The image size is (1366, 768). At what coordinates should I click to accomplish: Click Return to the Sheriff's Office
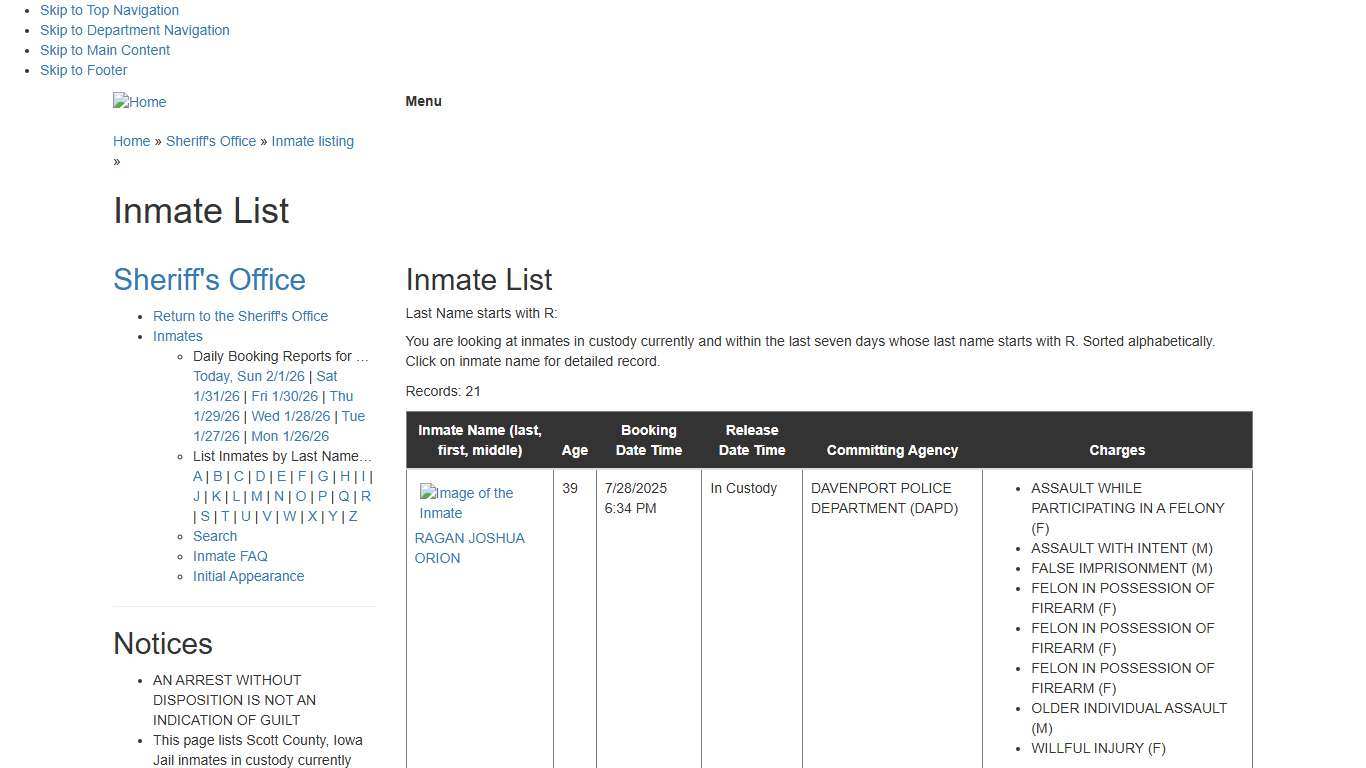pos(240,316)
